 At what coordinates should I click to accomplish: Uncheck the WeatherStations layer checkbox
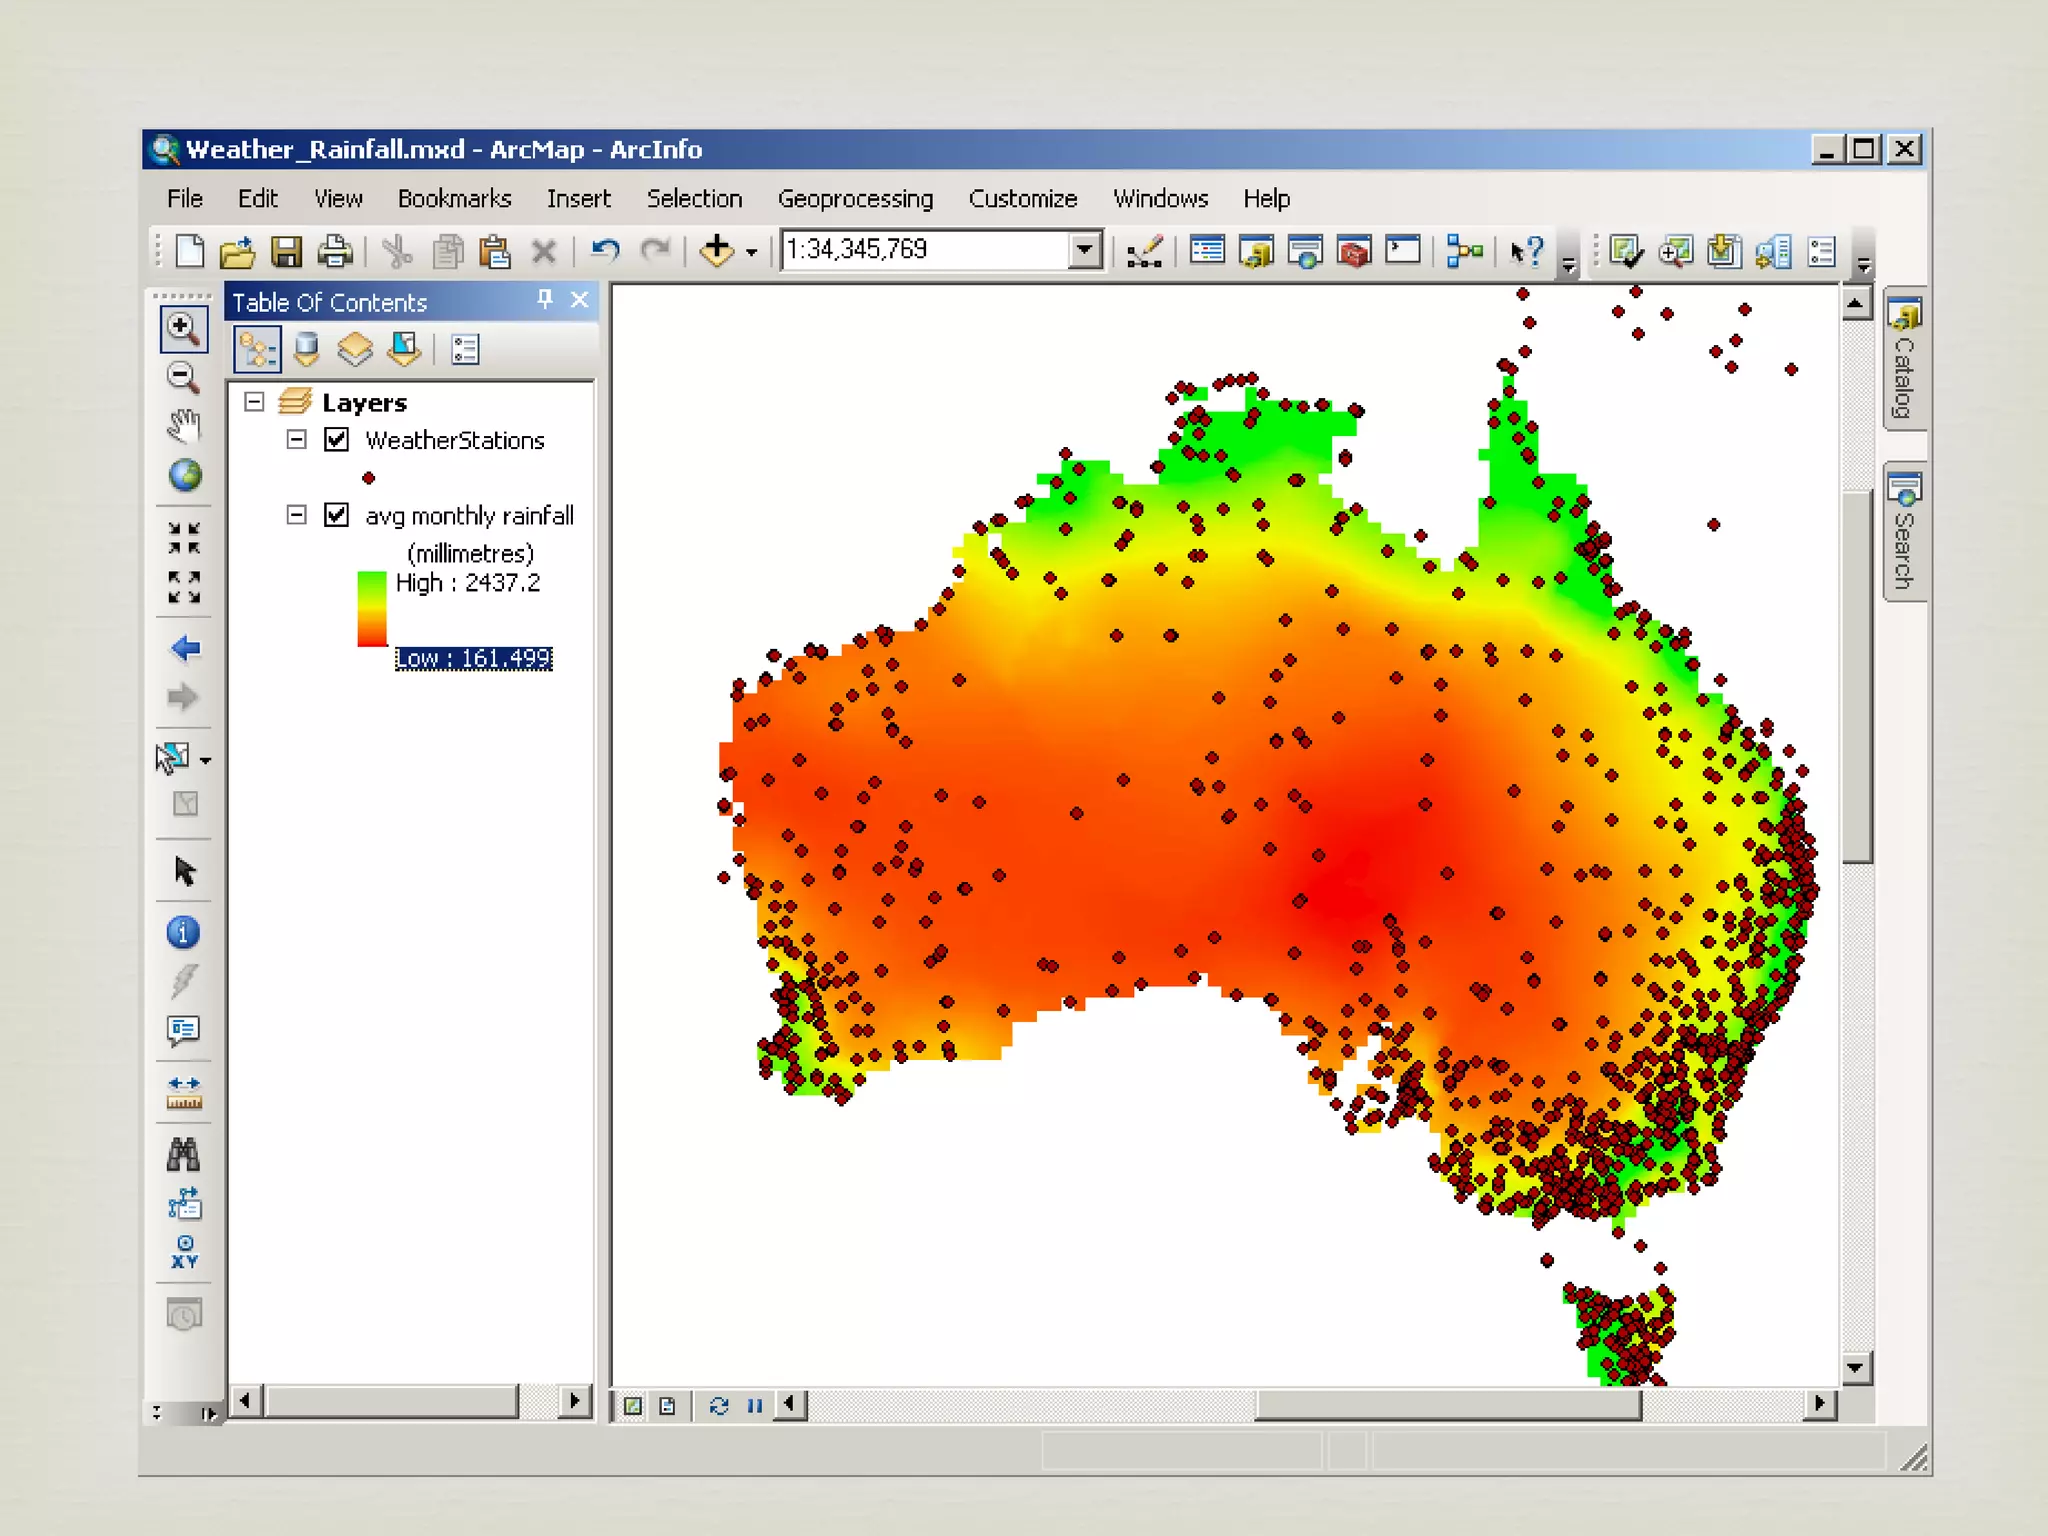[337, 440]
